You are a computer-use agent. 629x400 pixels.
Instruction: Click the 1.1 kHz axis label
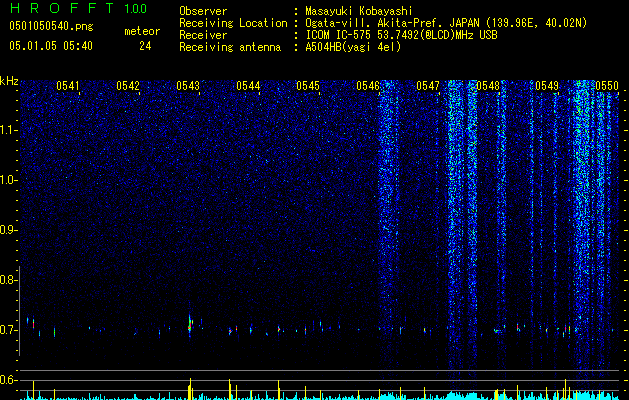(x=9, y=130)
